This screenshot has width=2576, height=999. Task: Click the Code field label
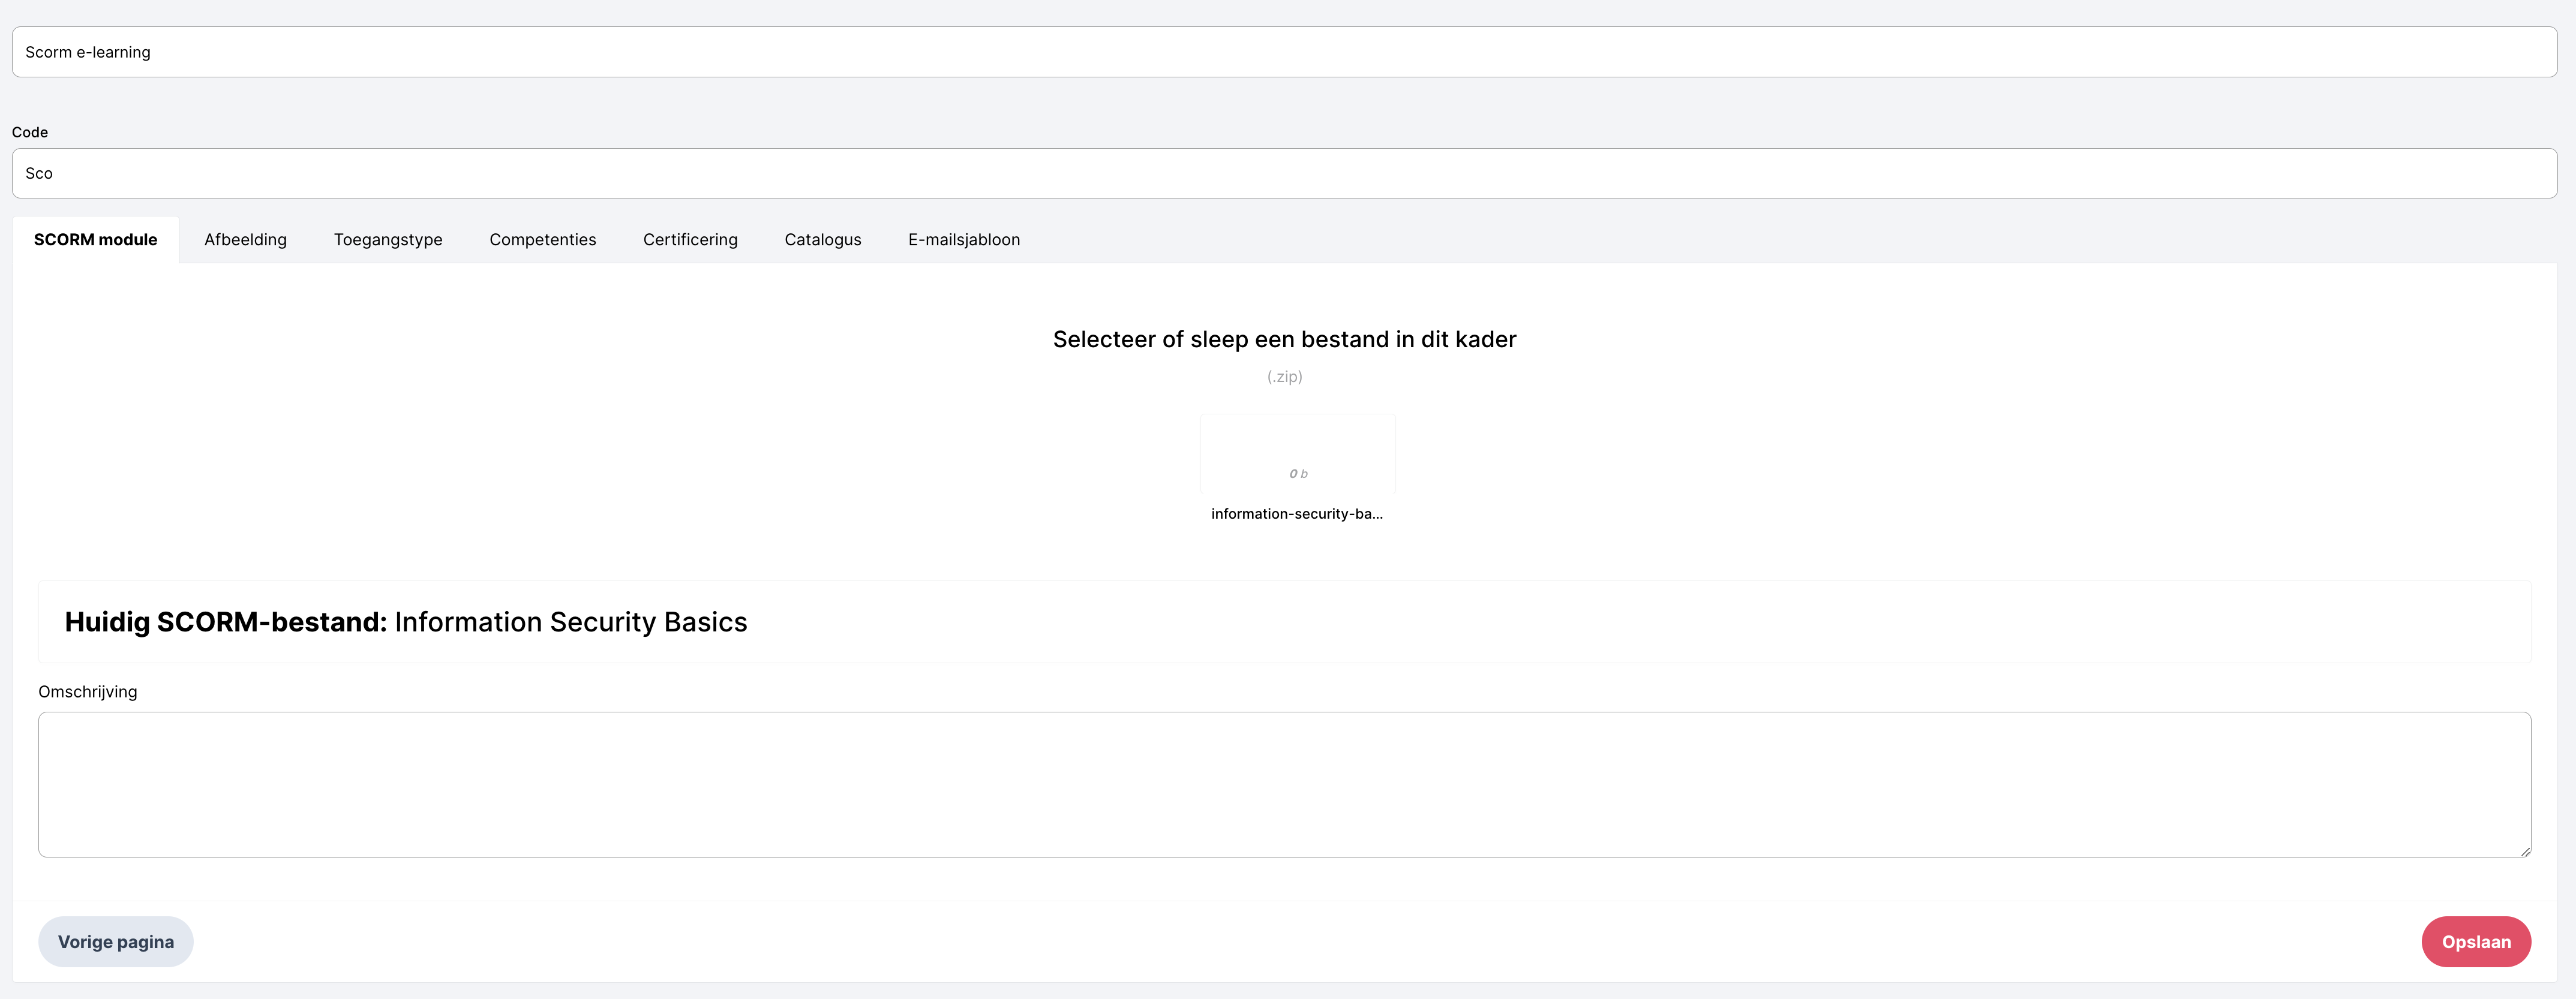[30, 132]
